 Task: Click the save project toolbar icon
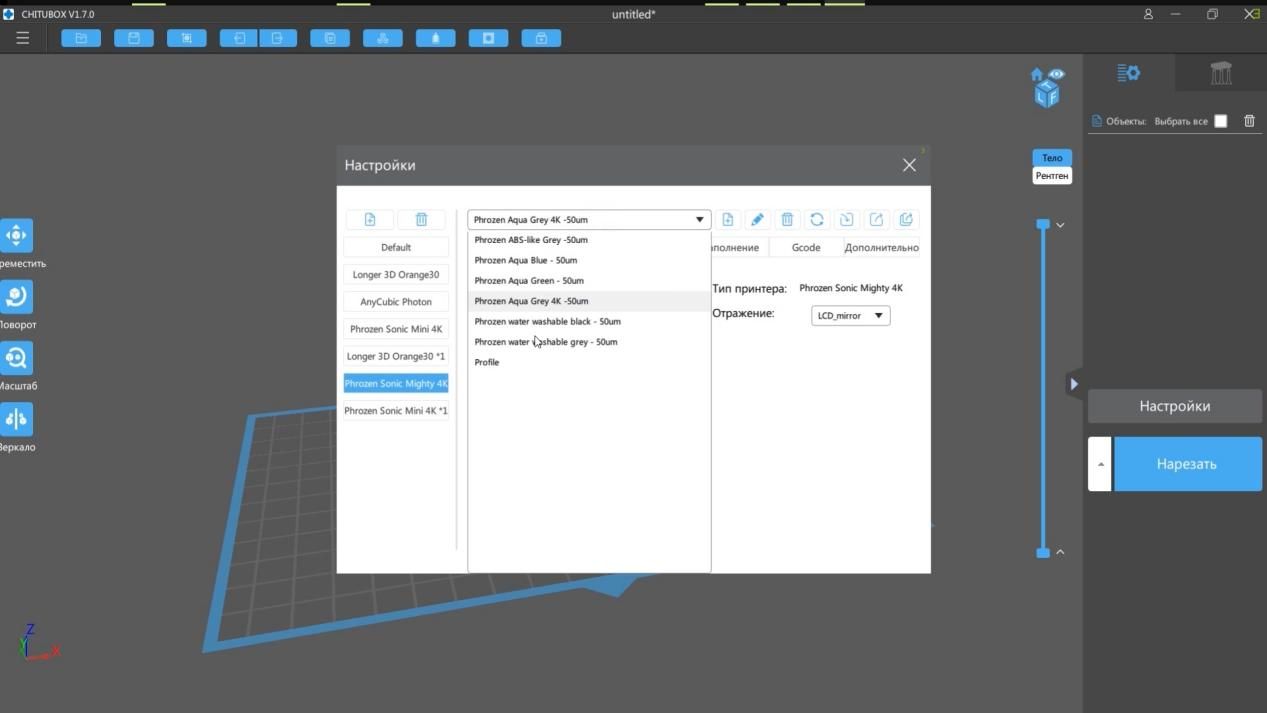(133, 38)
